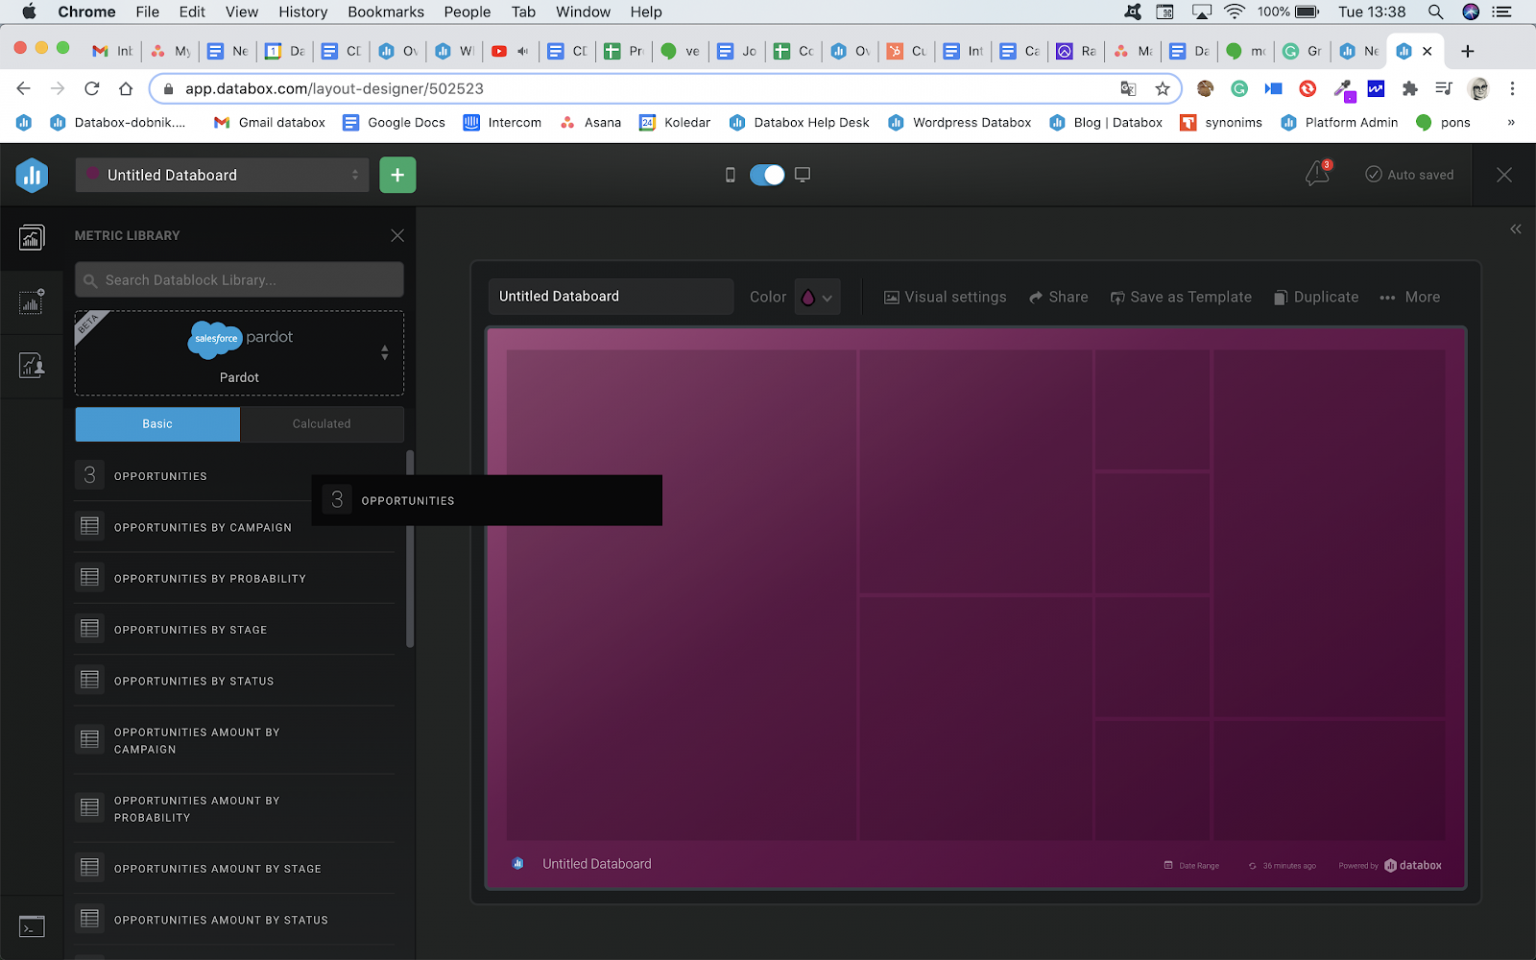Expand the Untitled Databoard selector dropdown
This screenshot has width=1536, height=960.
click(222, 175)
